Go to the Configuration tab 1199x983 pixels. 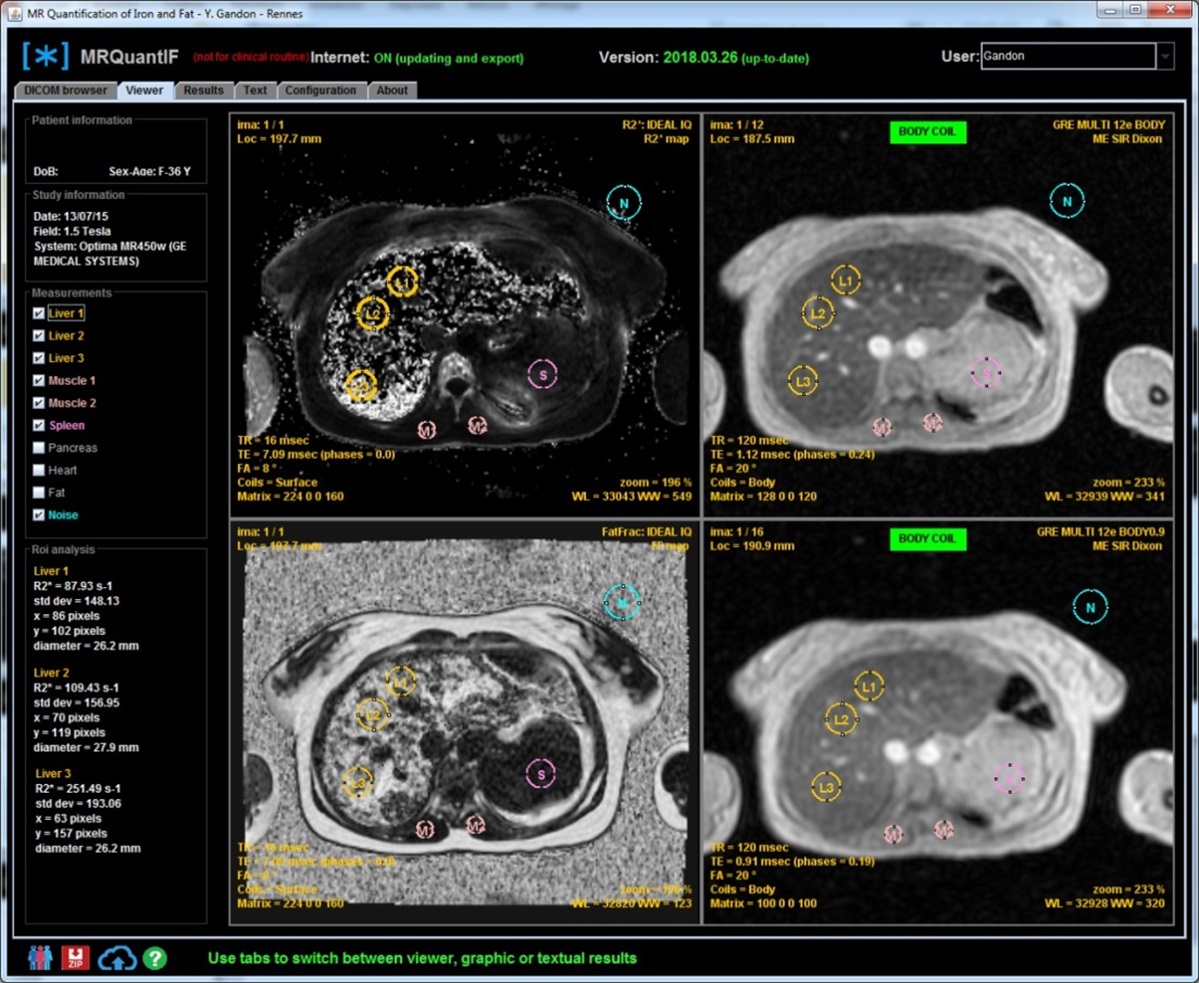(320, 90)
